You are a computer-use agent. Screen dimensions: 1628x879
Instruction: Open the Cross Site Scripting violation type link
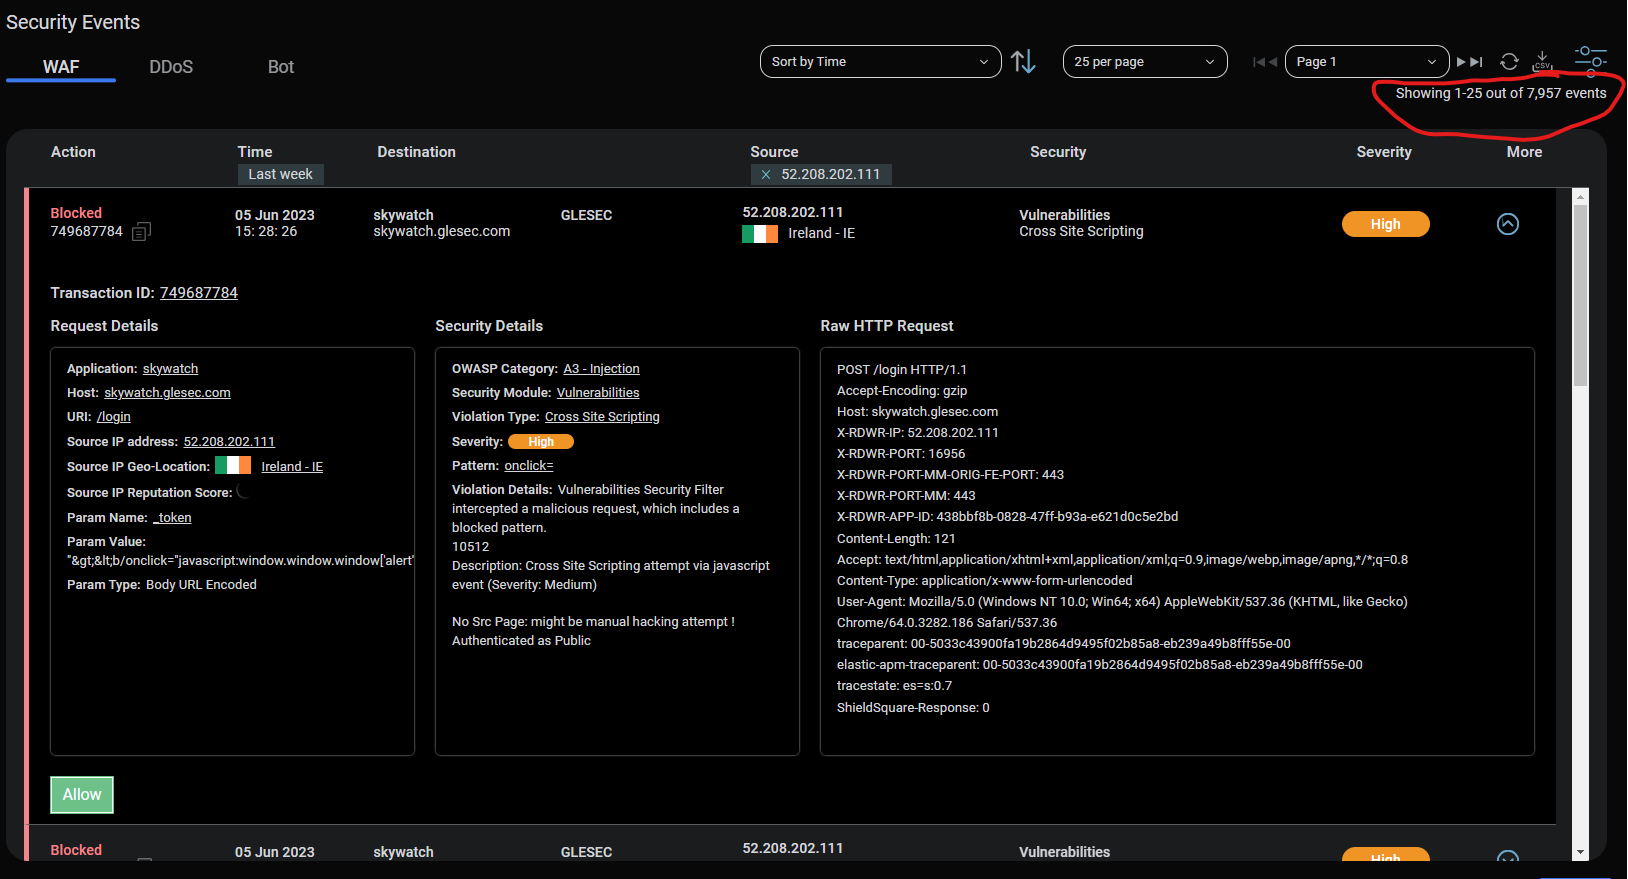pos(602,417)
